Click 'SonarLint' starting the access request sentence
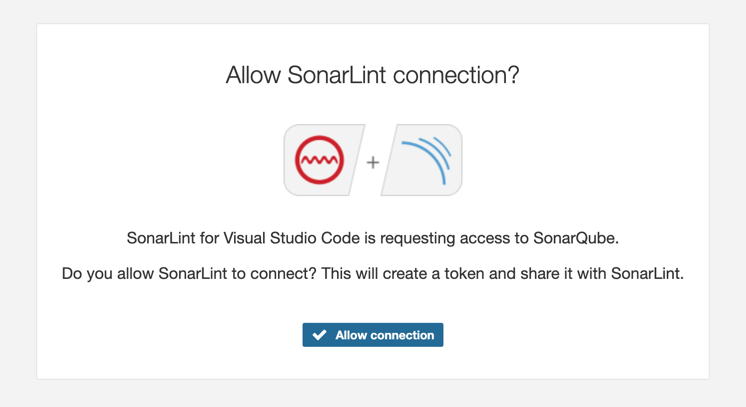This screenshot has height=407, width=746. [x=161, y=238]
